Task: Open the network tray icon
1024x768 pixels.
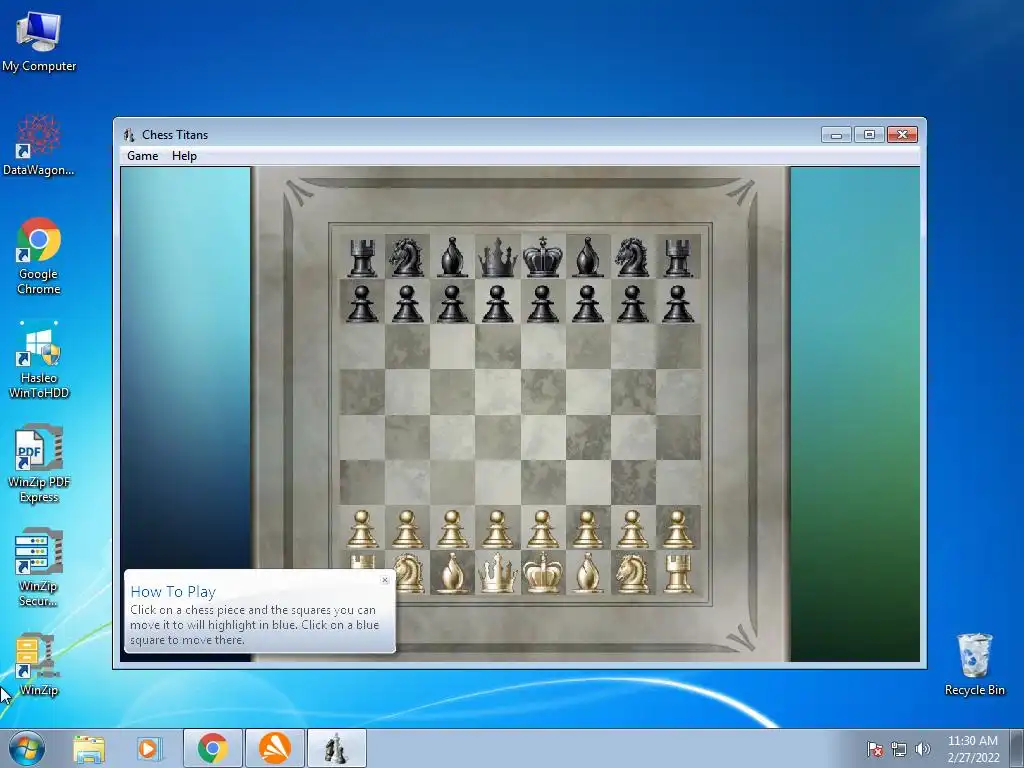Action: (x=899, y=749)
